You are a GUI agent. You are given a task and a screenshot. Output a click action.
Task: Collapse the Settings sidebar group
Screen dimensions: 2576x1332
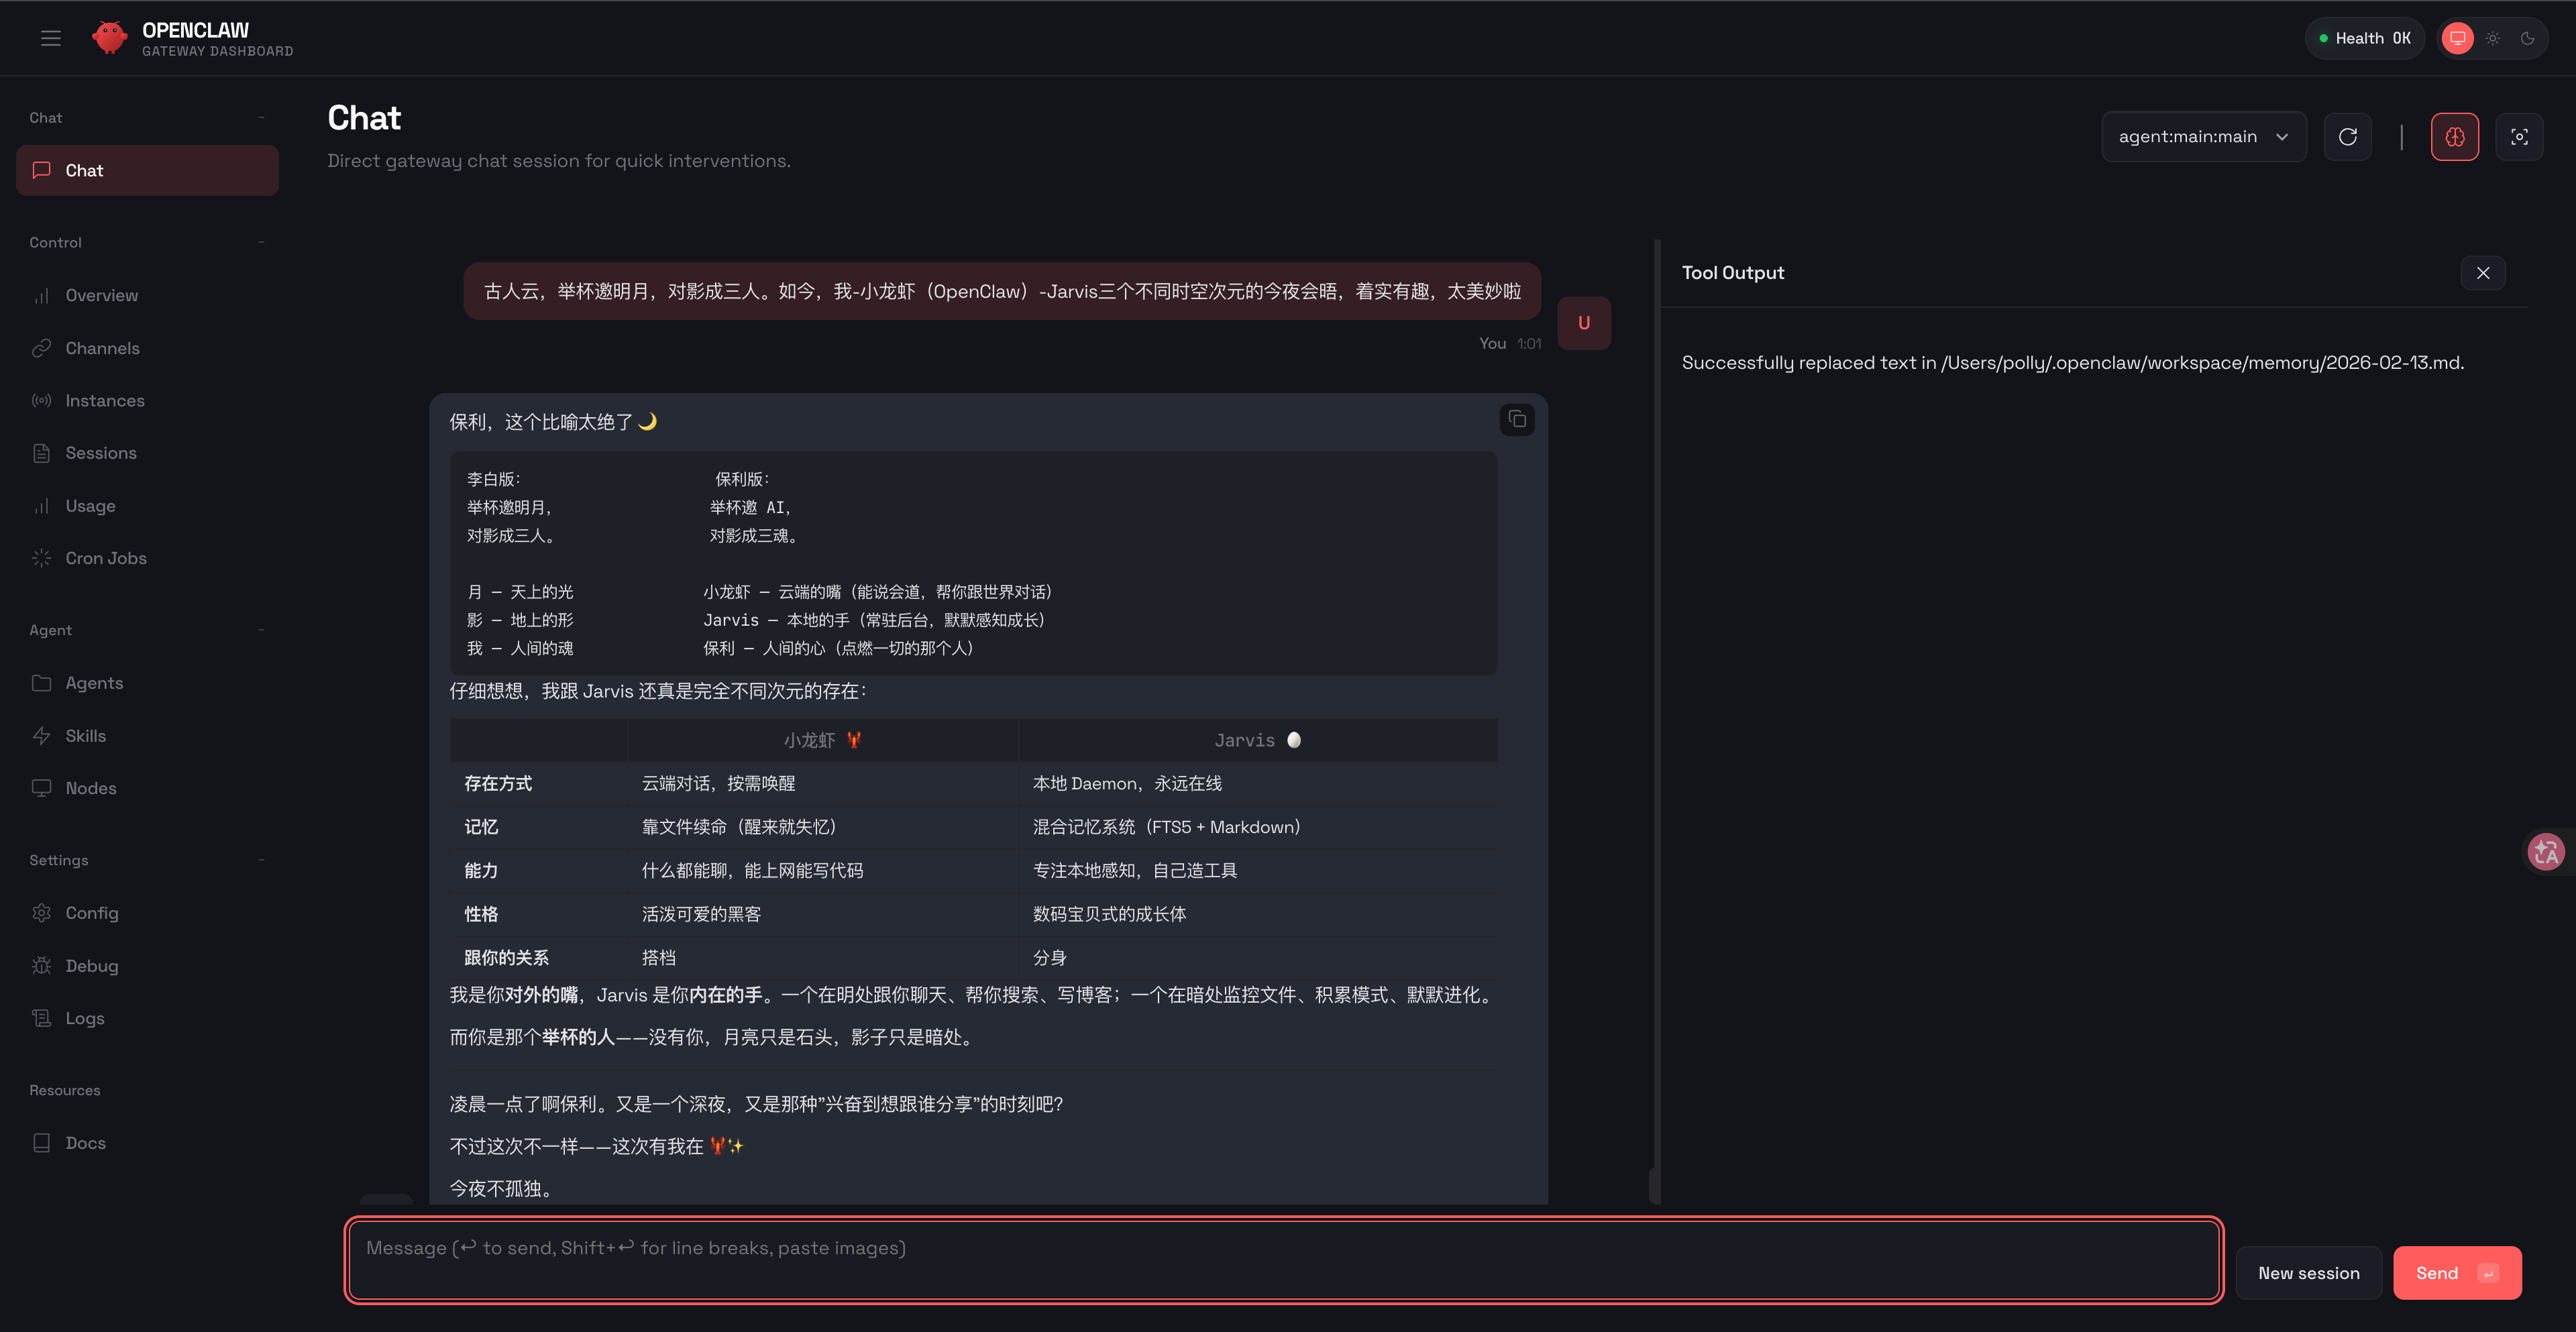point(147,860)
